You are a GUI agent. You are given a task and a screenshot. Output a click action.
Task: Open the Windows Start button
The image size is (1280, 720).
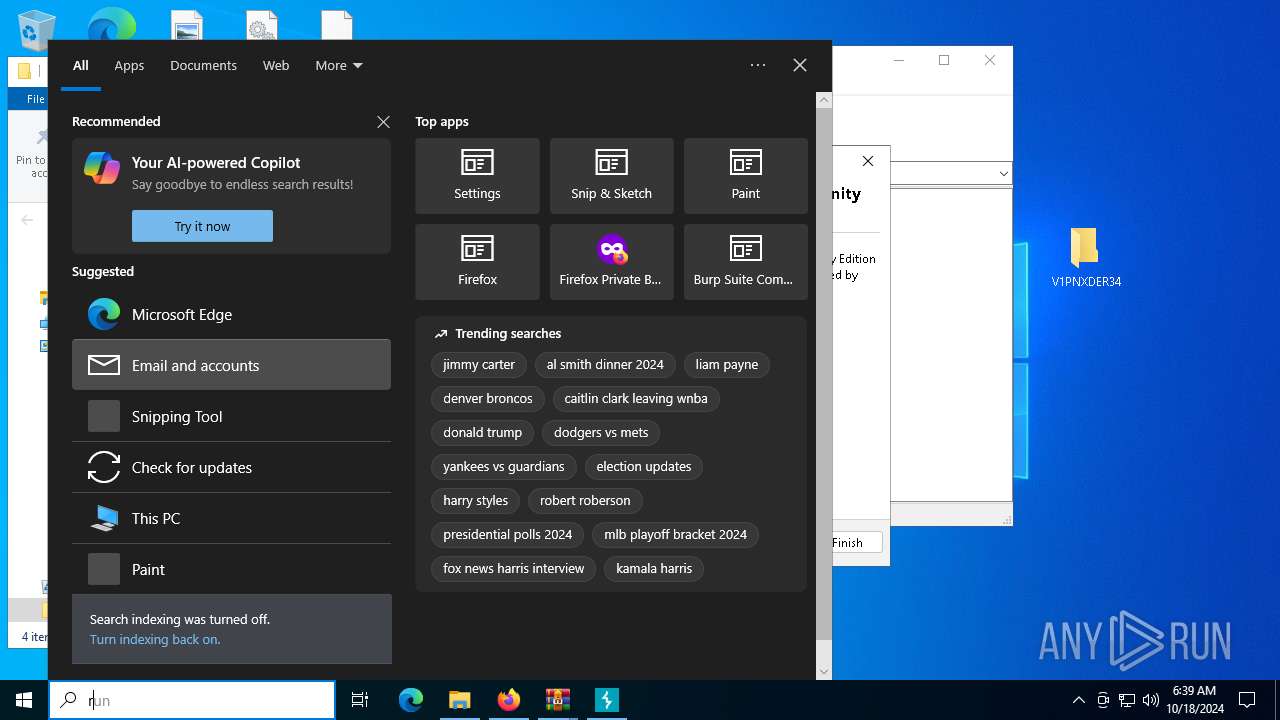click(24, 700)
